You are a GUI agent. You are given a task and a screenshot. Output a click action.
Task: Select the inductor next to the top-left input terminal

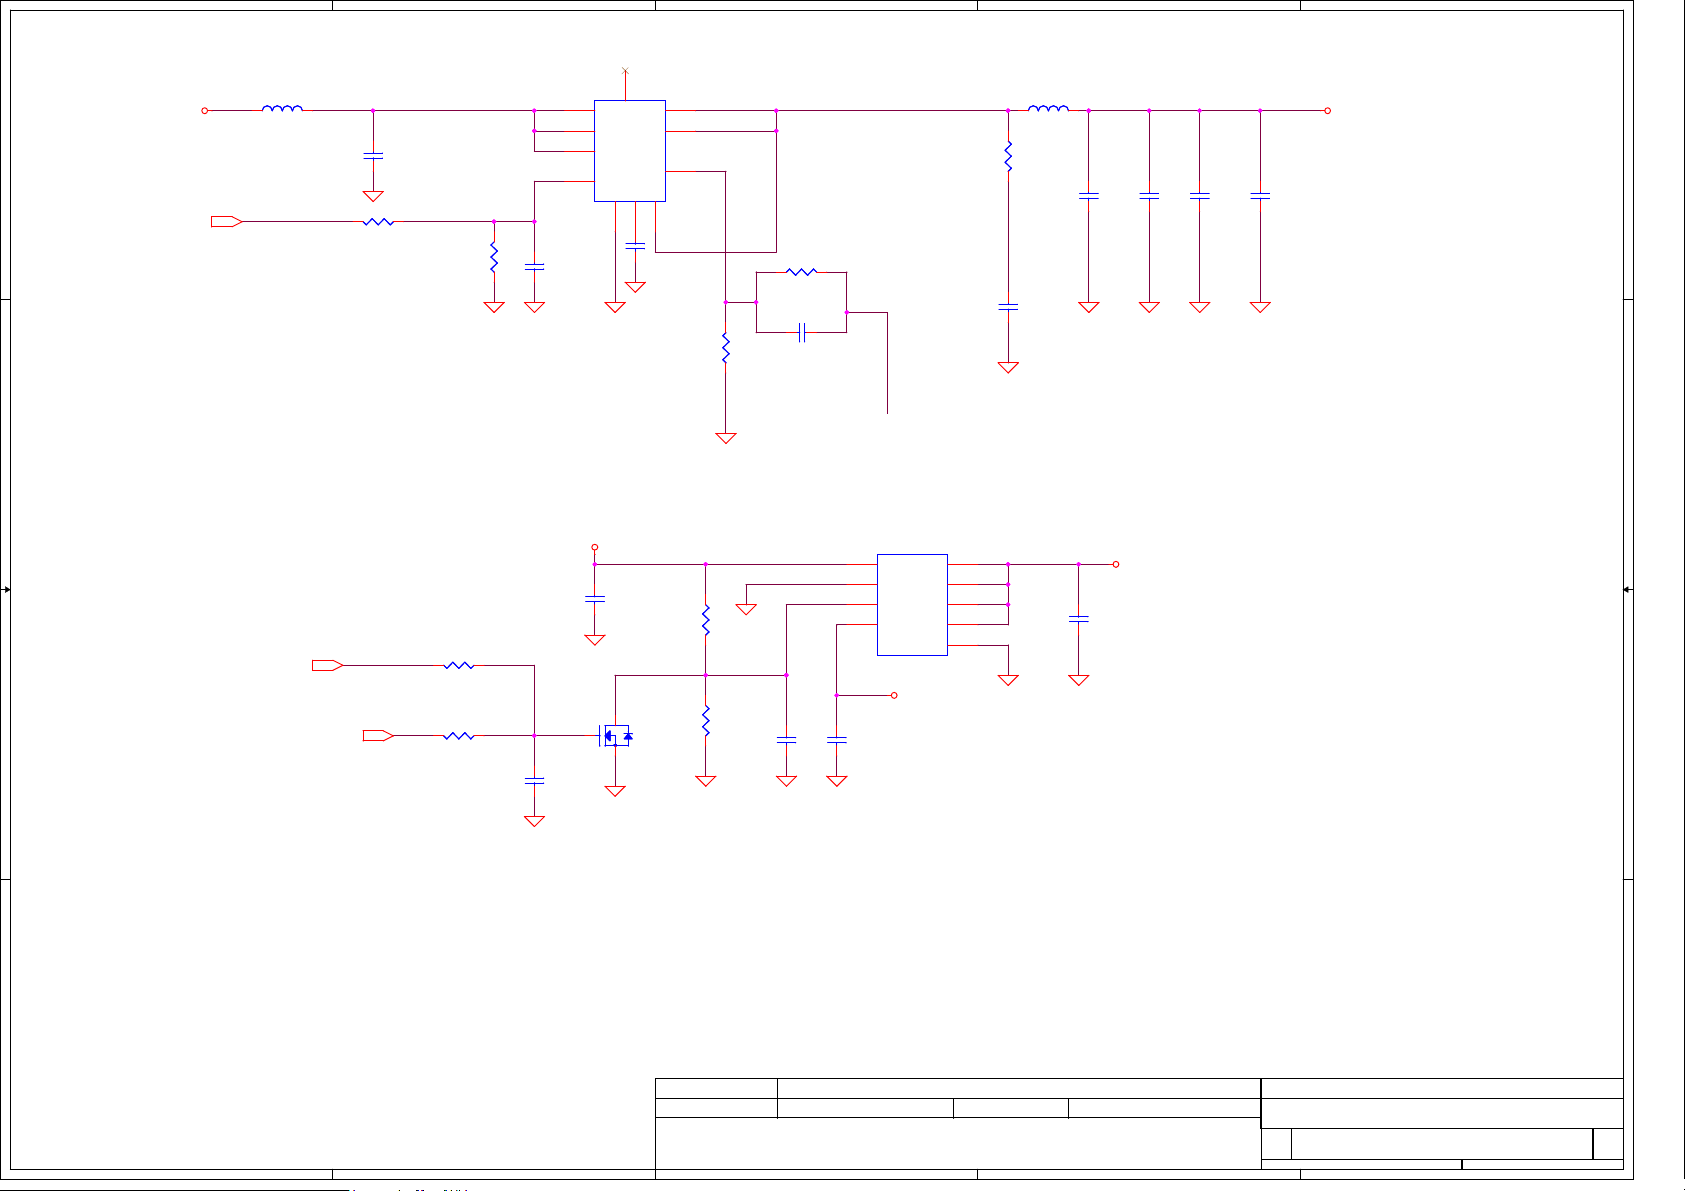[x=282, y=108]
